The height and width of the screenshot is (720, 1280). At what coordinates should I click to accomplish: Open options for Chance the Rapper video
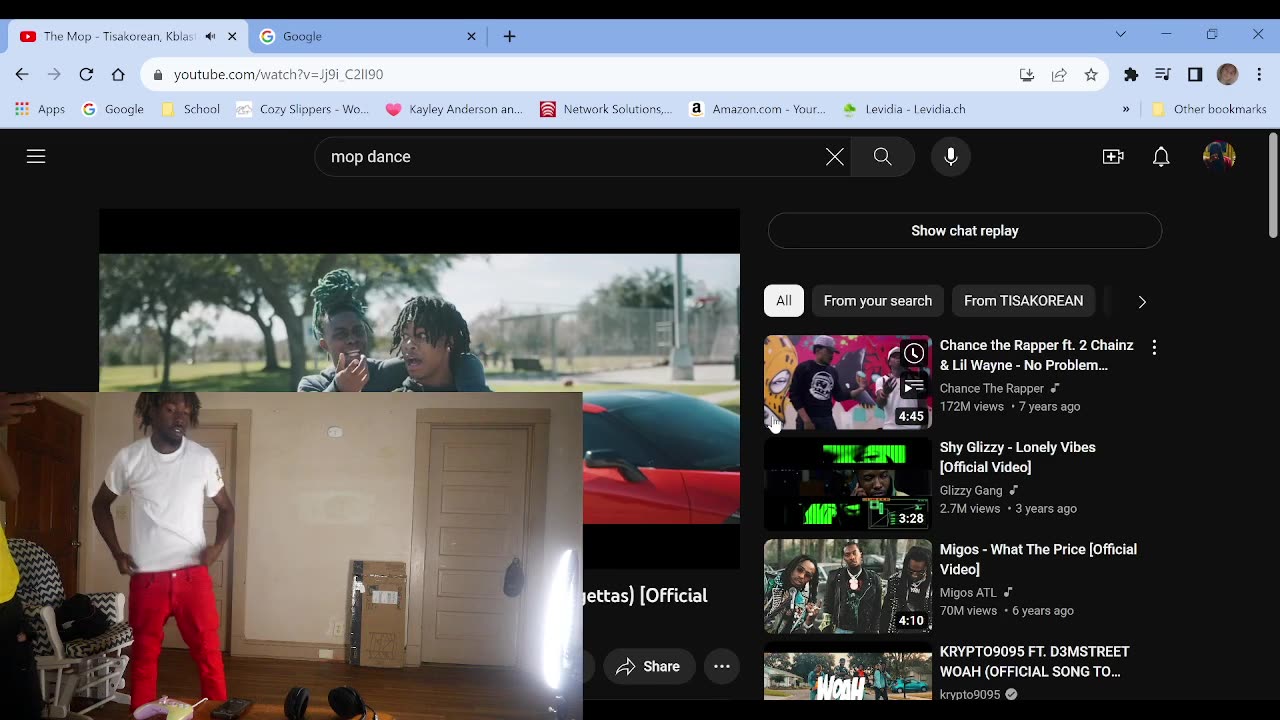(x=1154, y=347)
